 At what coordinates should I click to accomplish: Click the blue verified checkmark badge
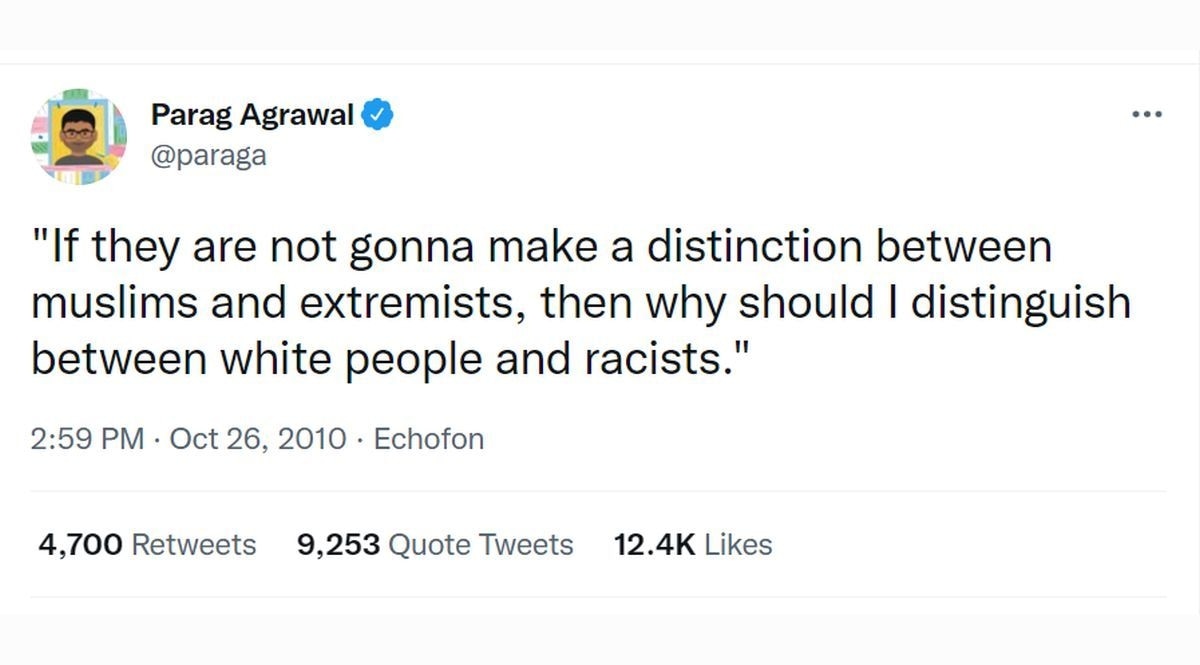pos(377,115)
